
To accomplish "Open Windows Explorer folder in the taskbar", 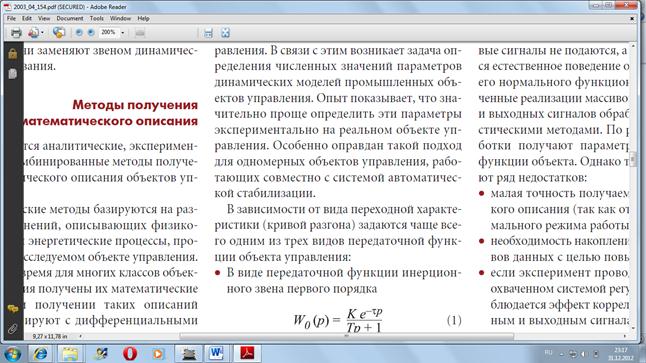I will pyautogui.click(x=70, y=354).
